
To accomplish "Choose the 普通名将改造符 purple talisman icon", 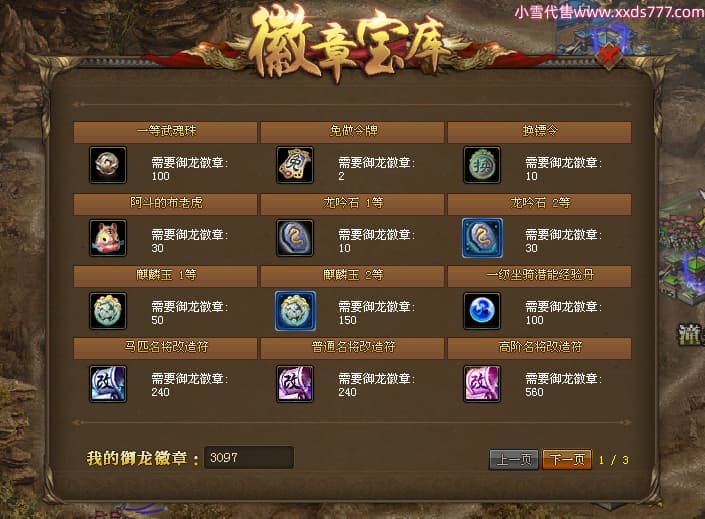I will click(x=295, y=384).
